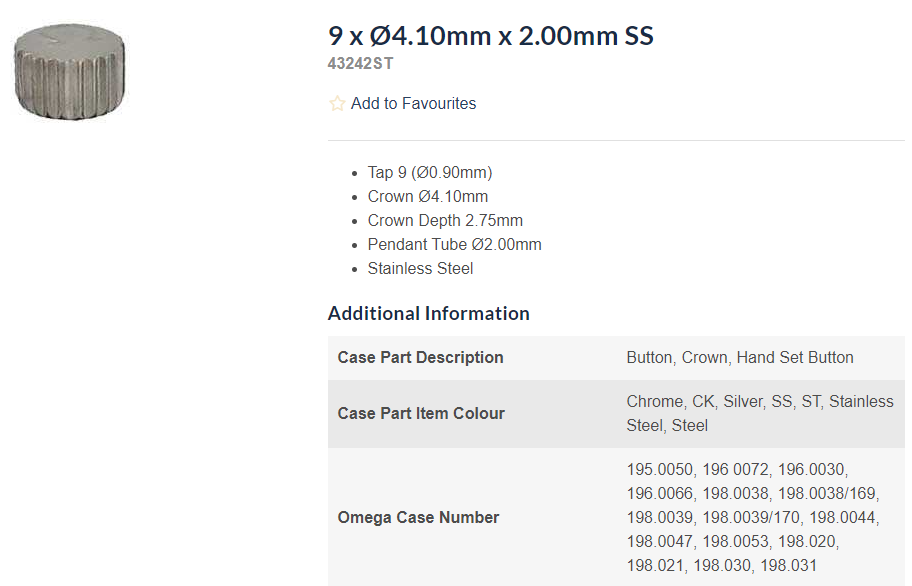The height and width of the screenshot is (586, 912).
Task: Open the knurled crown product thumbnail
Action: pyautogui.click(x=70, y=73)
